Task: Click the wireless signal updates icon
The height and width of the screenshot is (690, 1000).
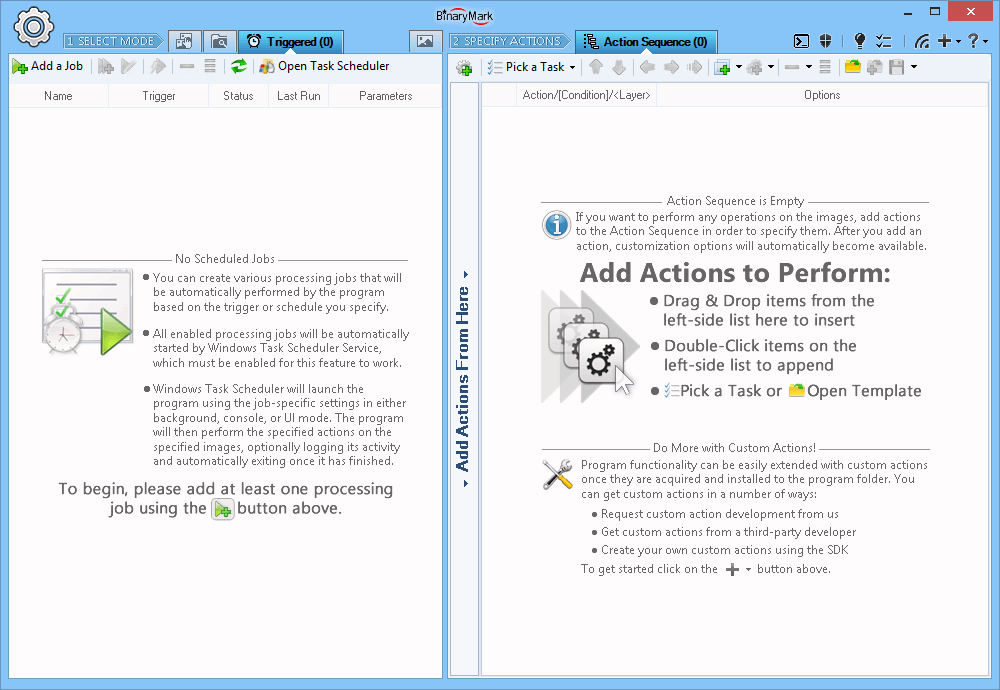Action: click(x=922, y=41)
